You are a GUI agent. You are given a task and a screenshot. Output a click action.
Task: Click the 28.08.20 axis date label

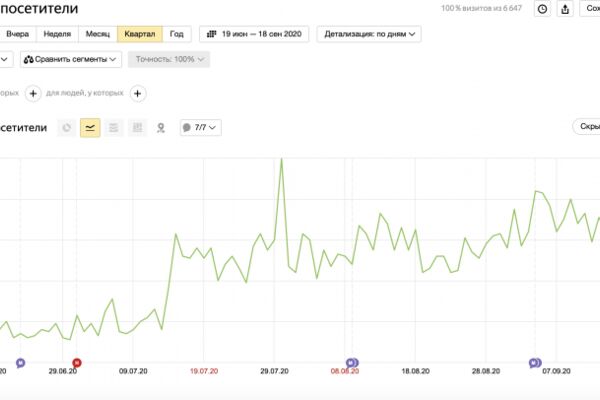tap(486, 371)
